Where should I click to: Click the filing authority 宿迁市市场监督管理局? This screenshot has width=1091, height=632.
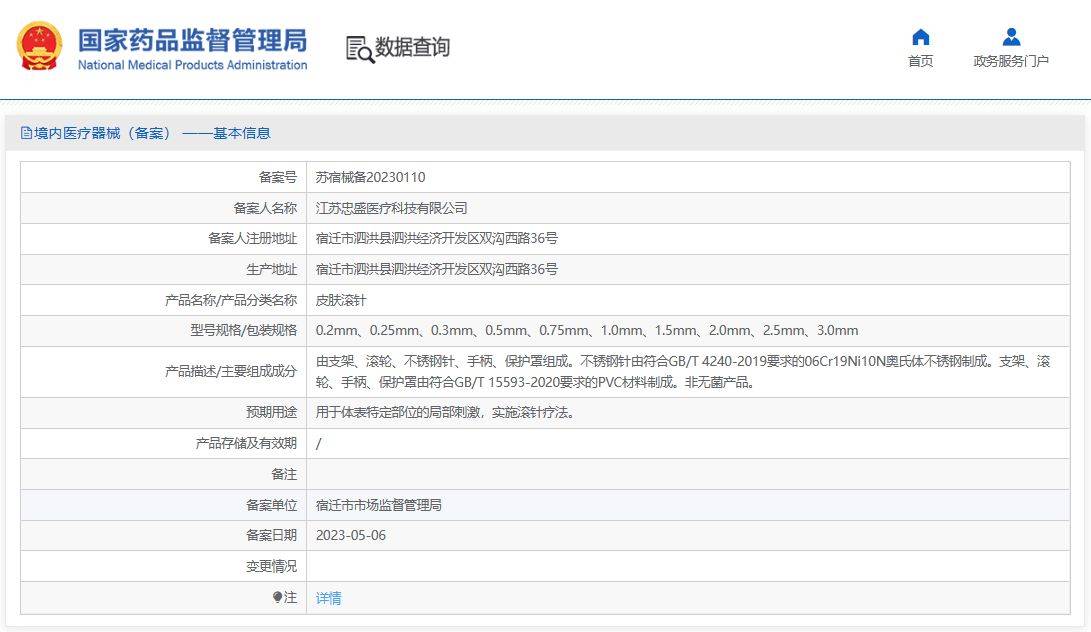click(378, 505)
